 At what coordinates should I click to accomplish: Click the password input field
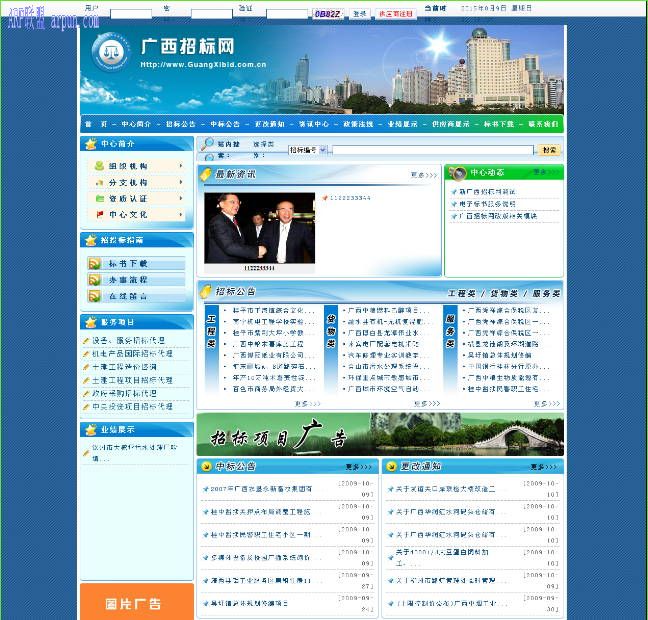[x=212, y=14]
